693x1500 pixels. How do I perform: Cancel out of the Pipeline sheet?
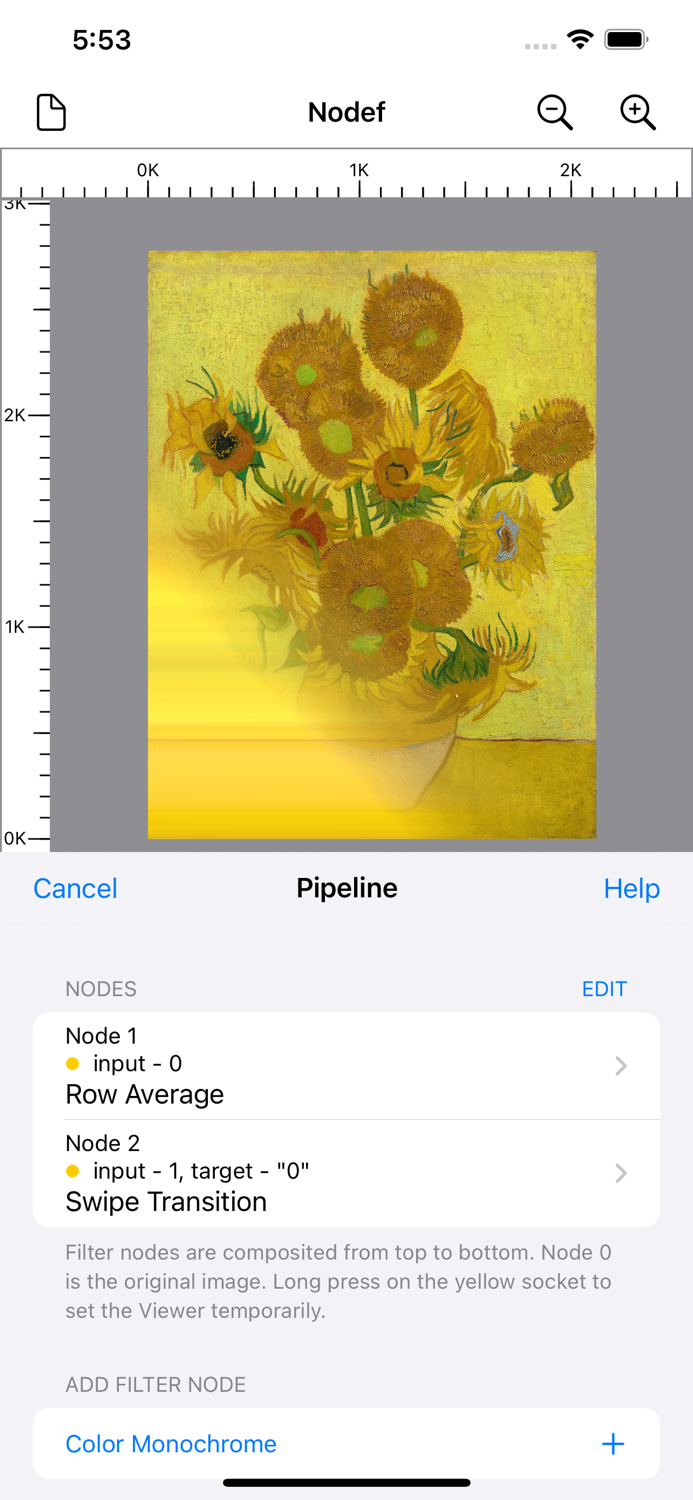point(75,888)
